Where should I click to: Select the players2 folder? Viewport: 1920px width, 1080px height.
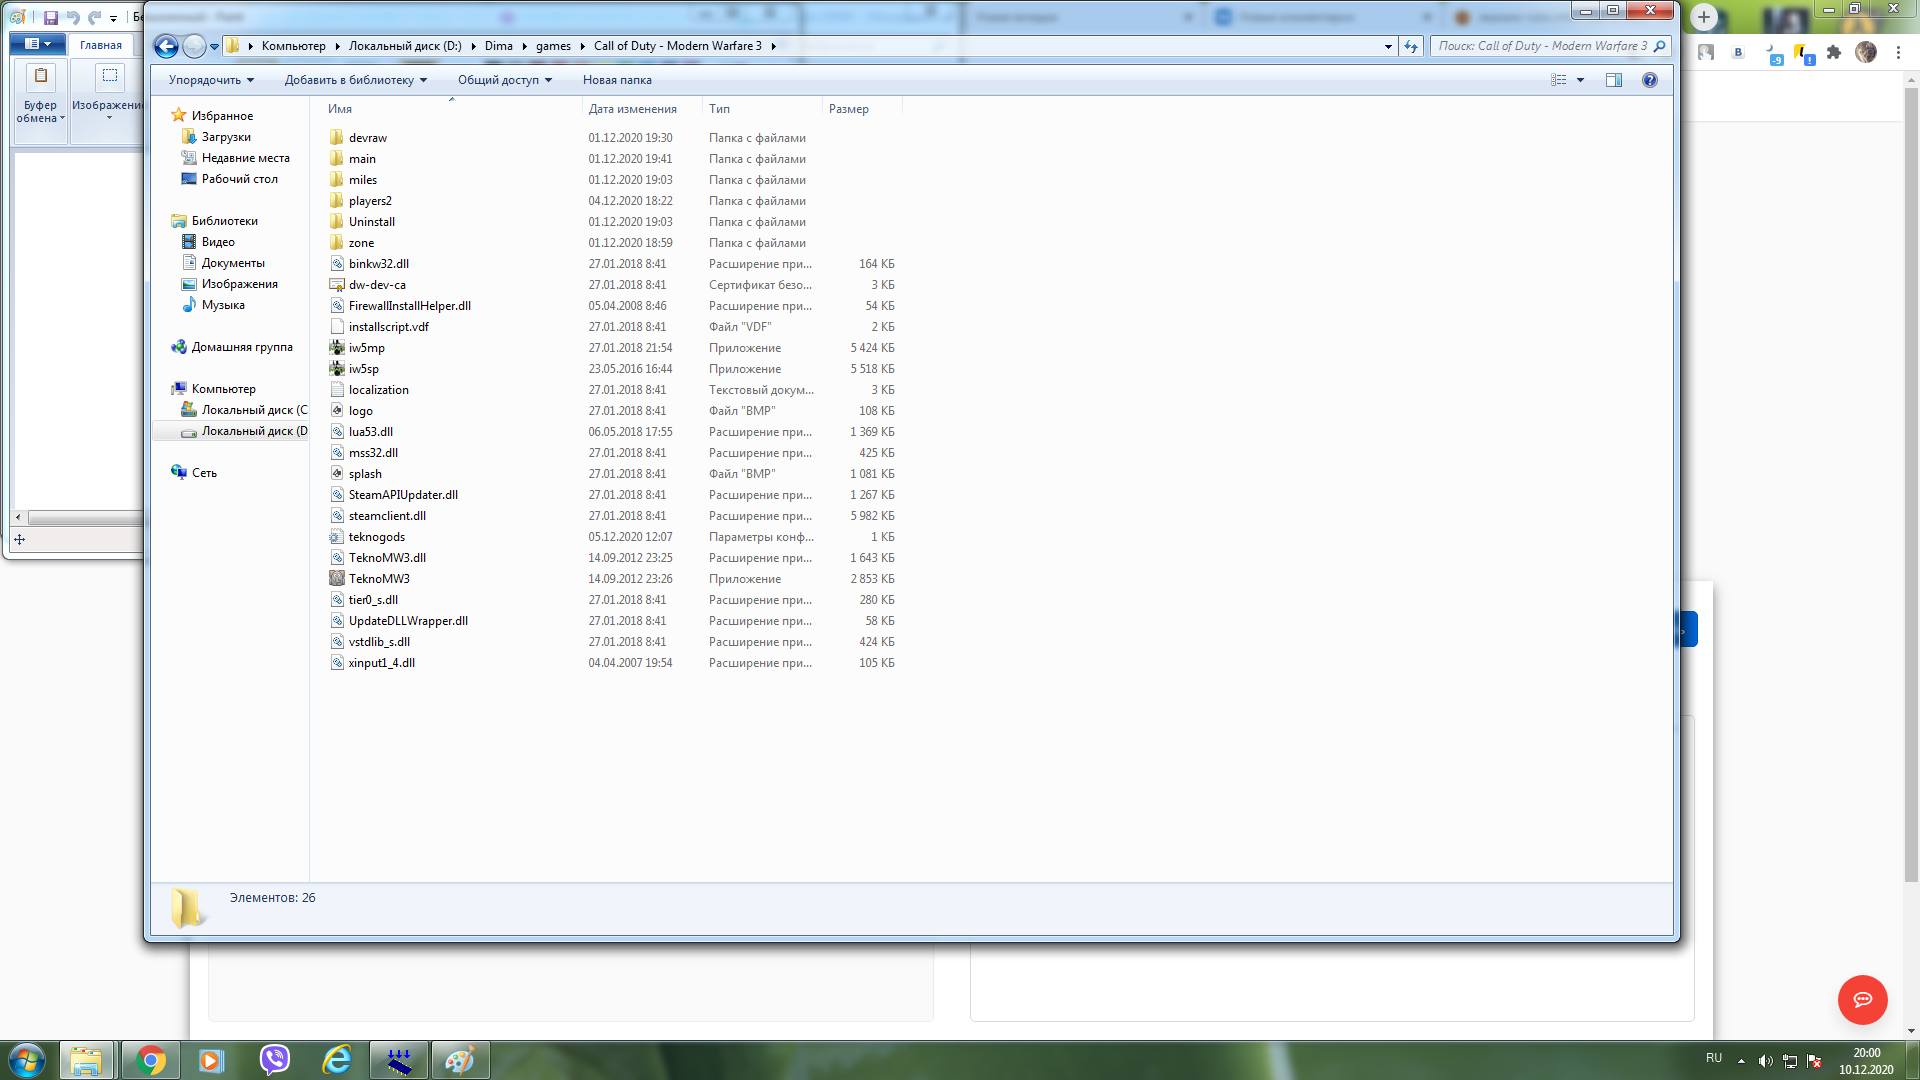tap(370, 201)
